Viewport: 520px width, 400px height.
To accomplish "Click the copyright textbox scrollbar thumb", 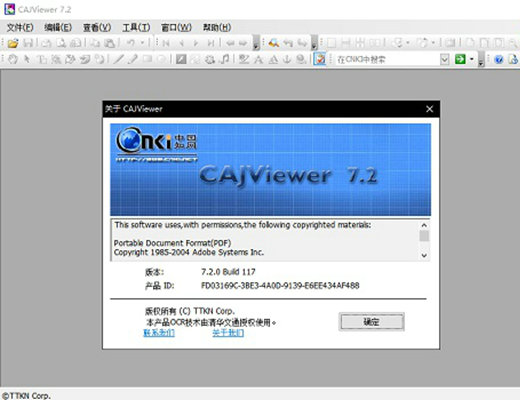I will (x=424, y=236).
